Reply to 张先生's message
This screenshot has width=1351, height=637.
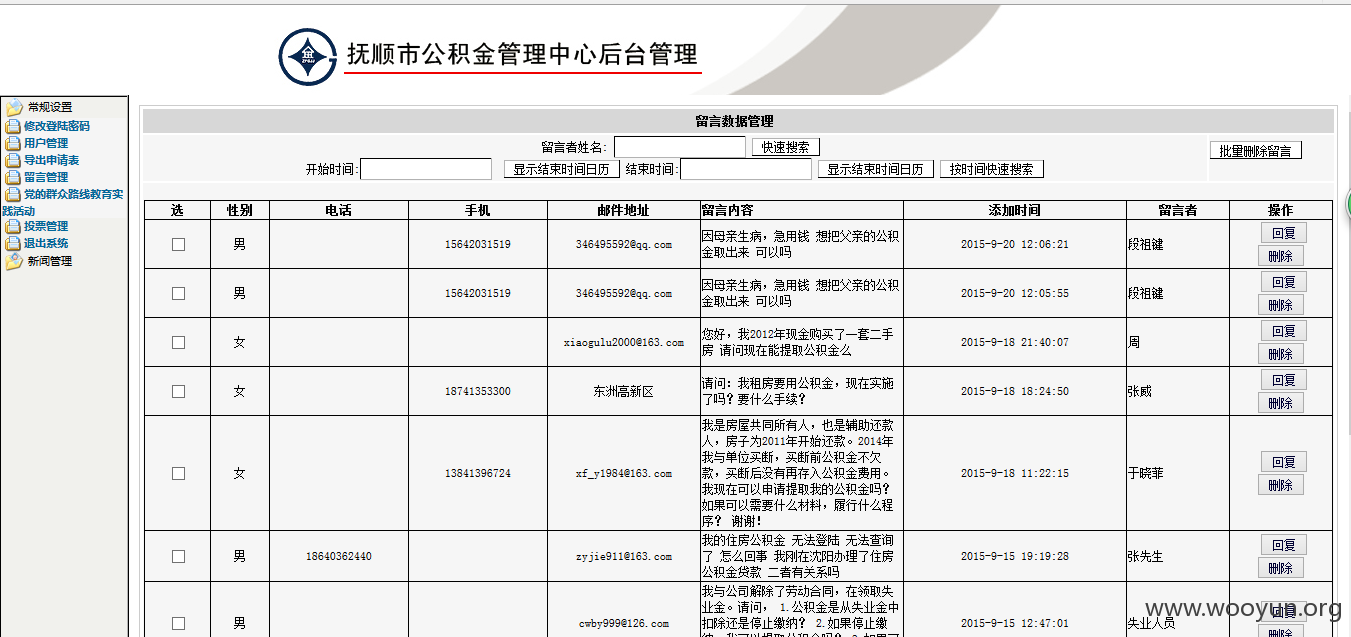pos(1283,545)
